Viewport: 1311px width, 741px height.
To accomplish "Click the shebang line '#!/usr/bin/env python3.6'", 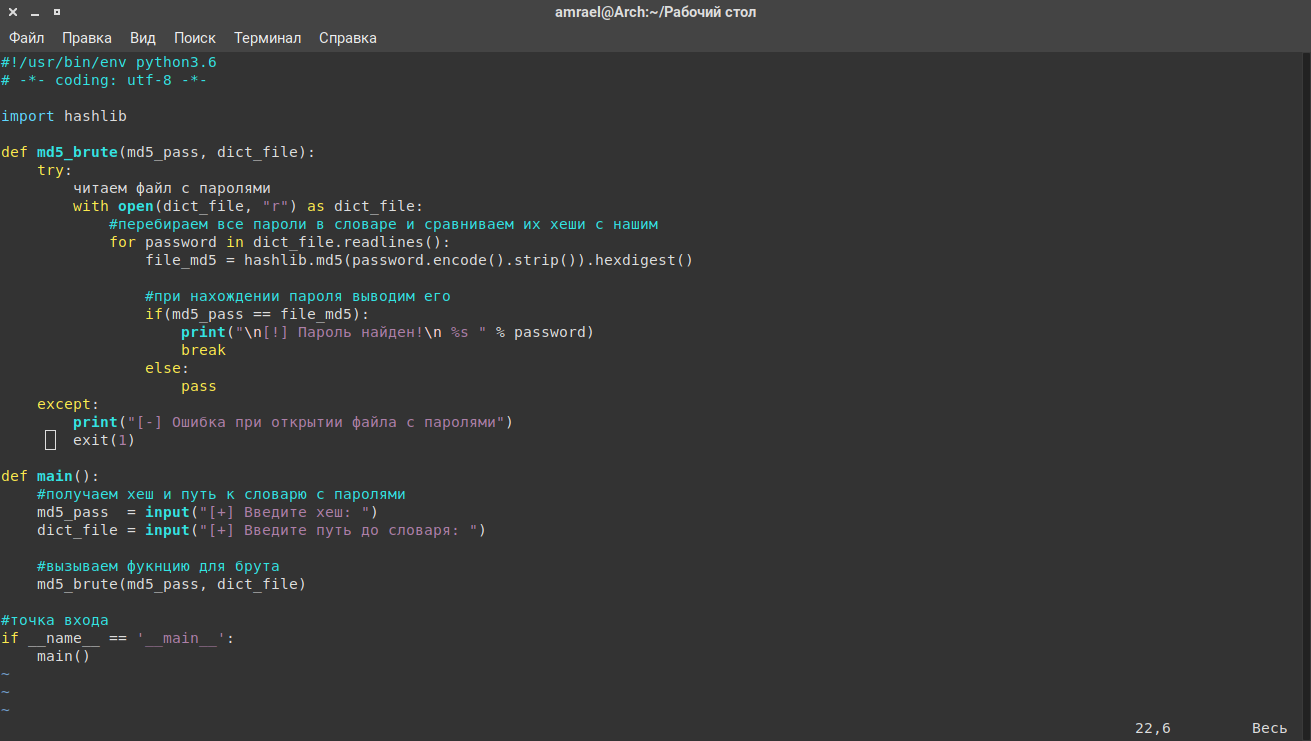I will [109, 62].
